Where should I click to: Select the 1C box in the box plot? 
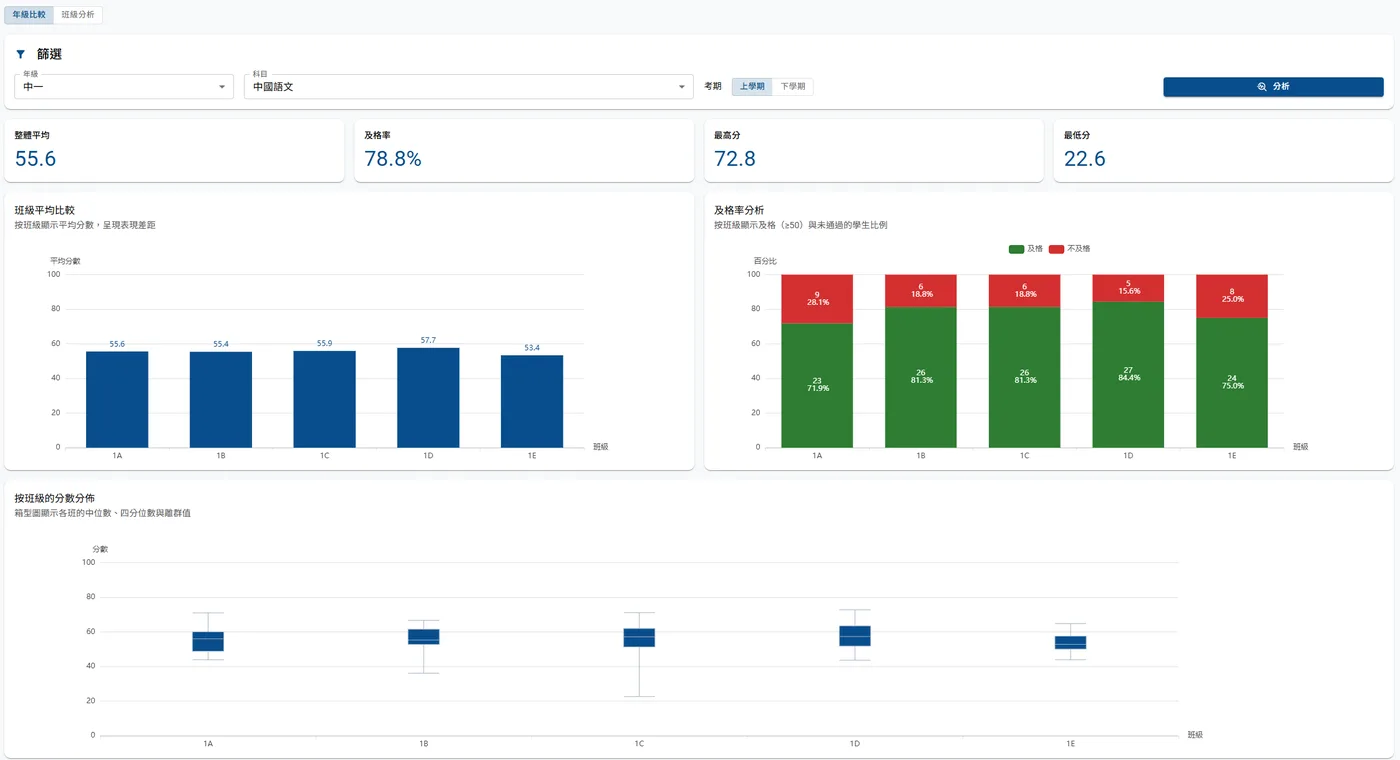pos(639,637)
